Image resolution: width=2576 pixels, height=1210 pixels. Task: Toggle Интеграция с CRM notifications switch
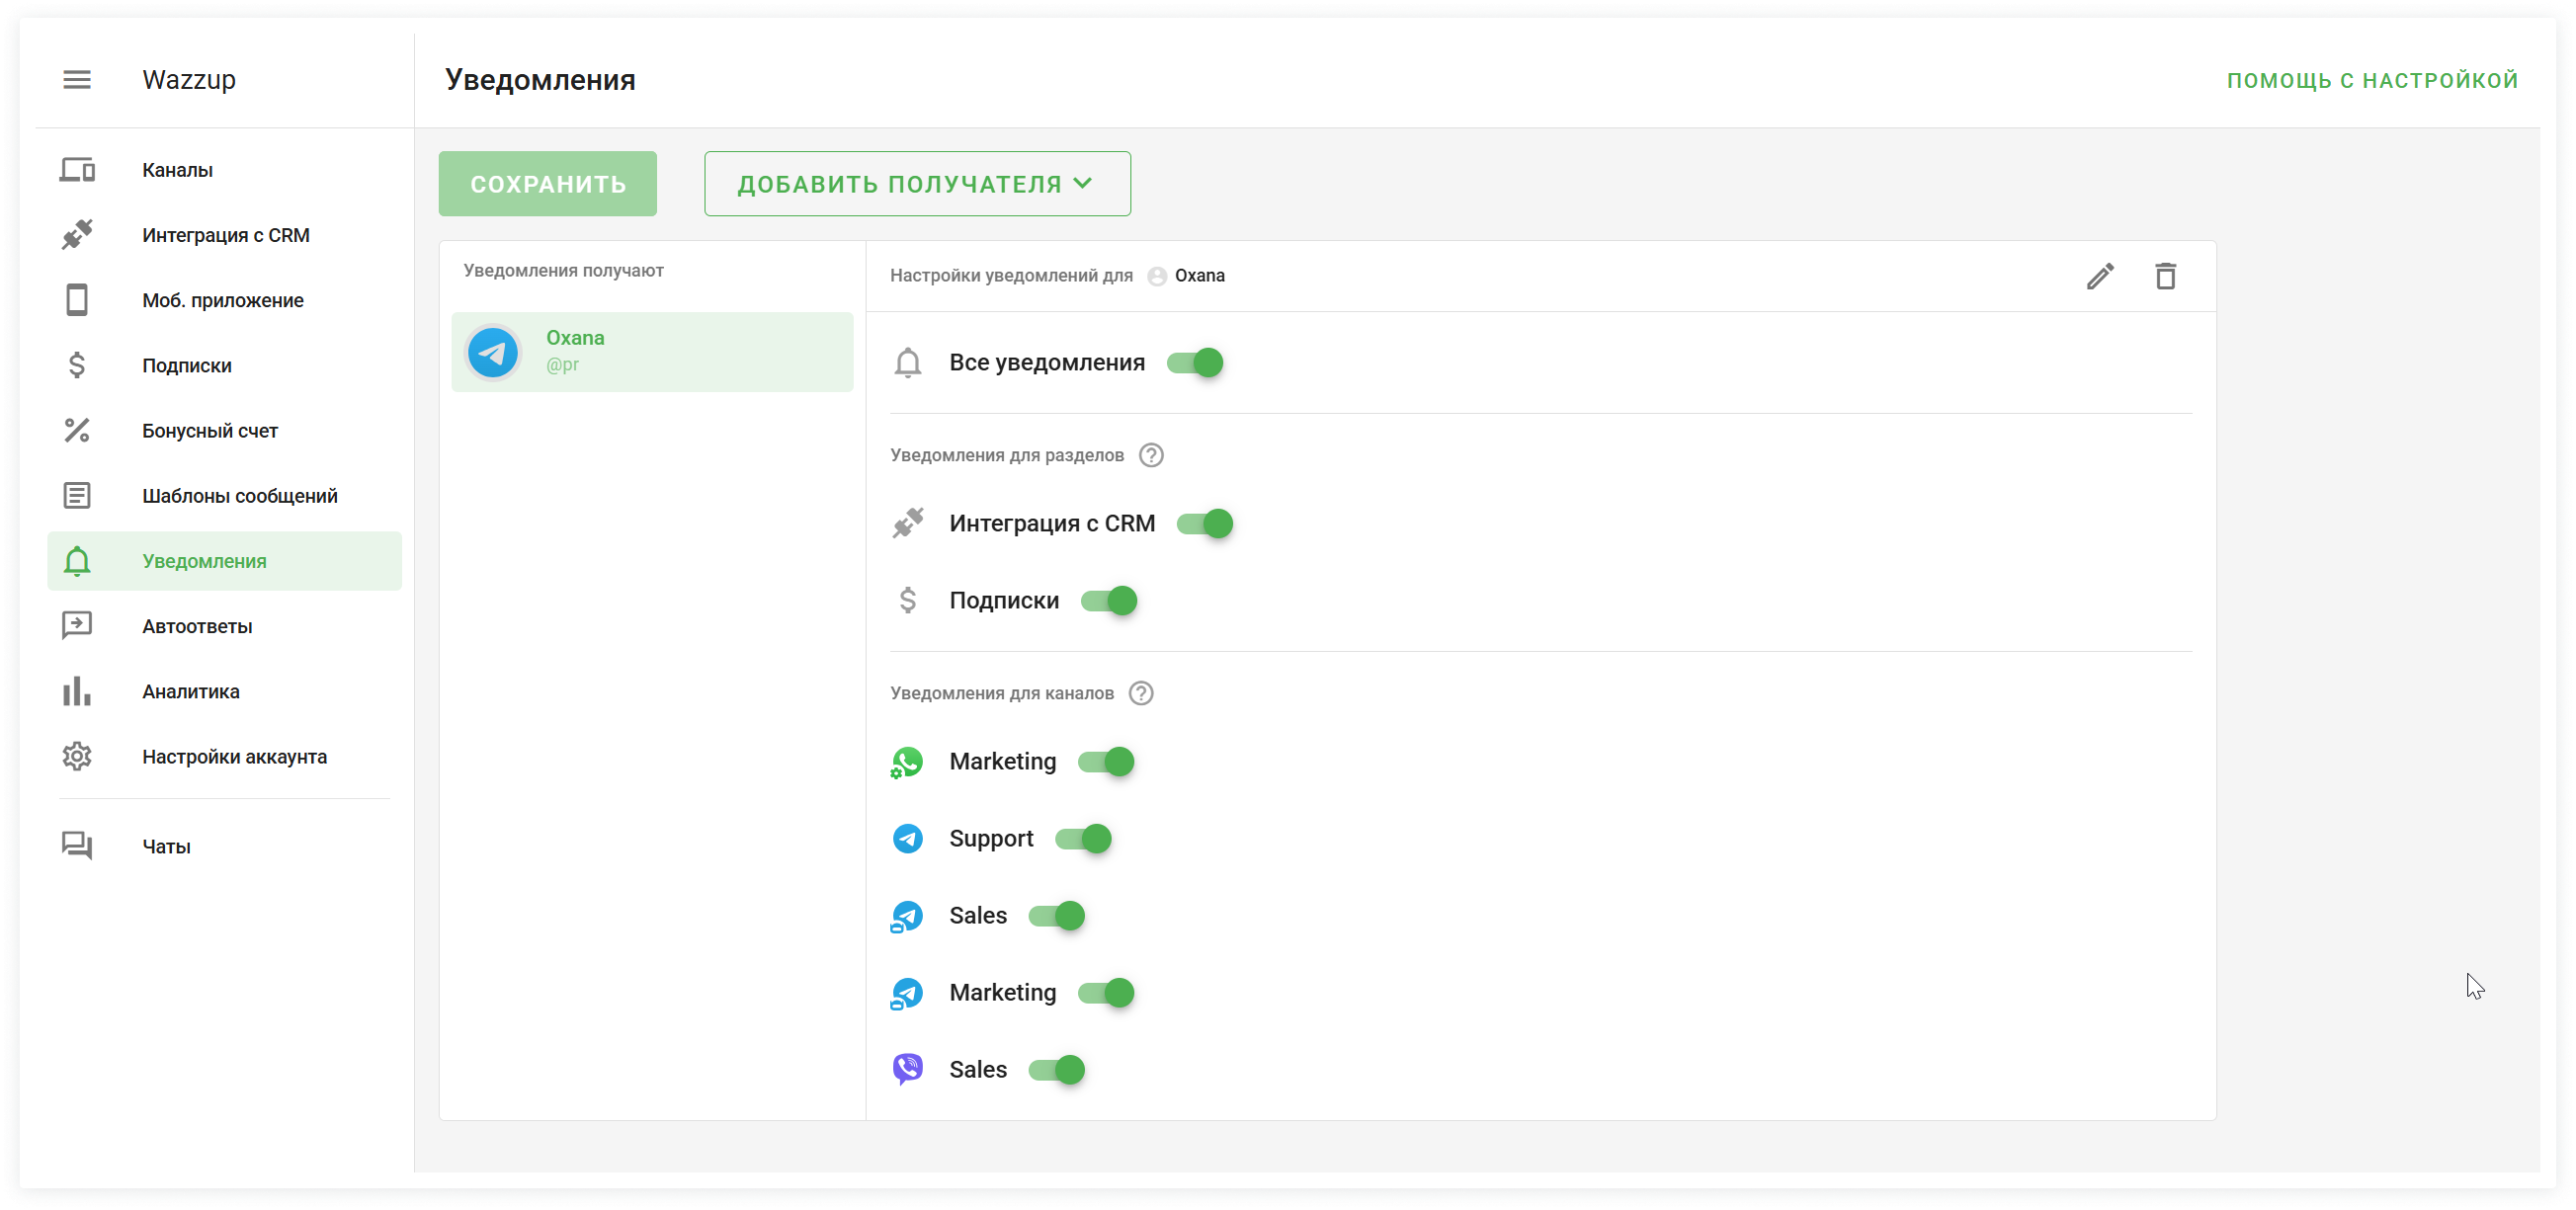pos(1205,524)
